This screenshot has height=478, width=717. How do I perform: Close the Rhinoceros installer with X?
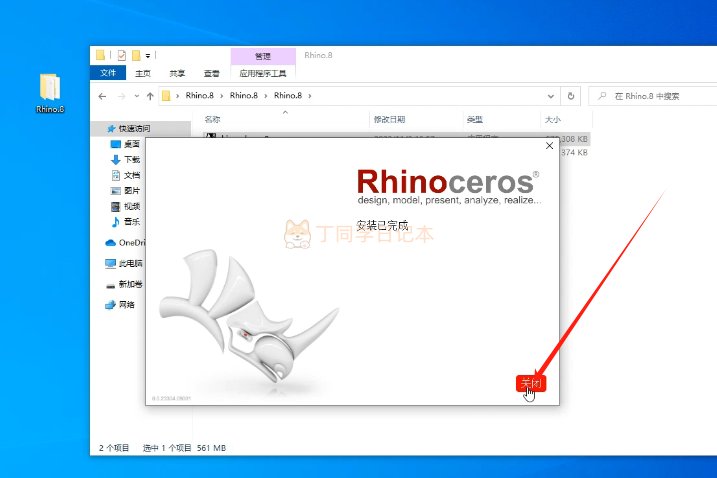[x=549, y=145]
